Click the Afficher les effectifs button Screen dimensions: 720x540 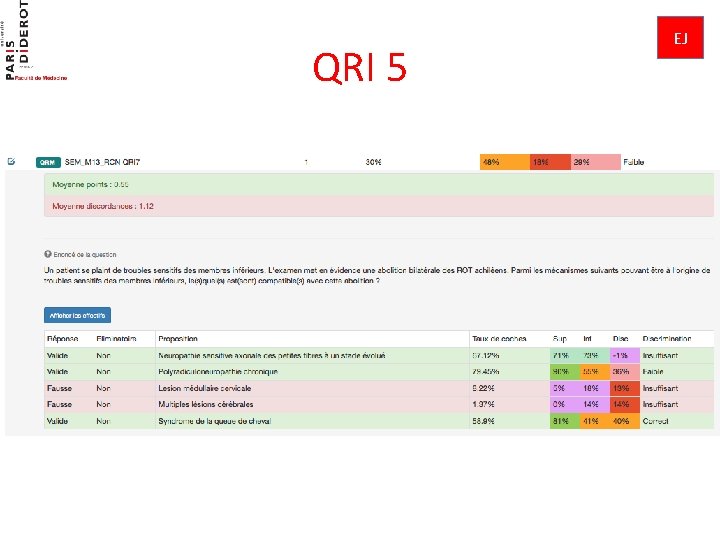(78, 315)
